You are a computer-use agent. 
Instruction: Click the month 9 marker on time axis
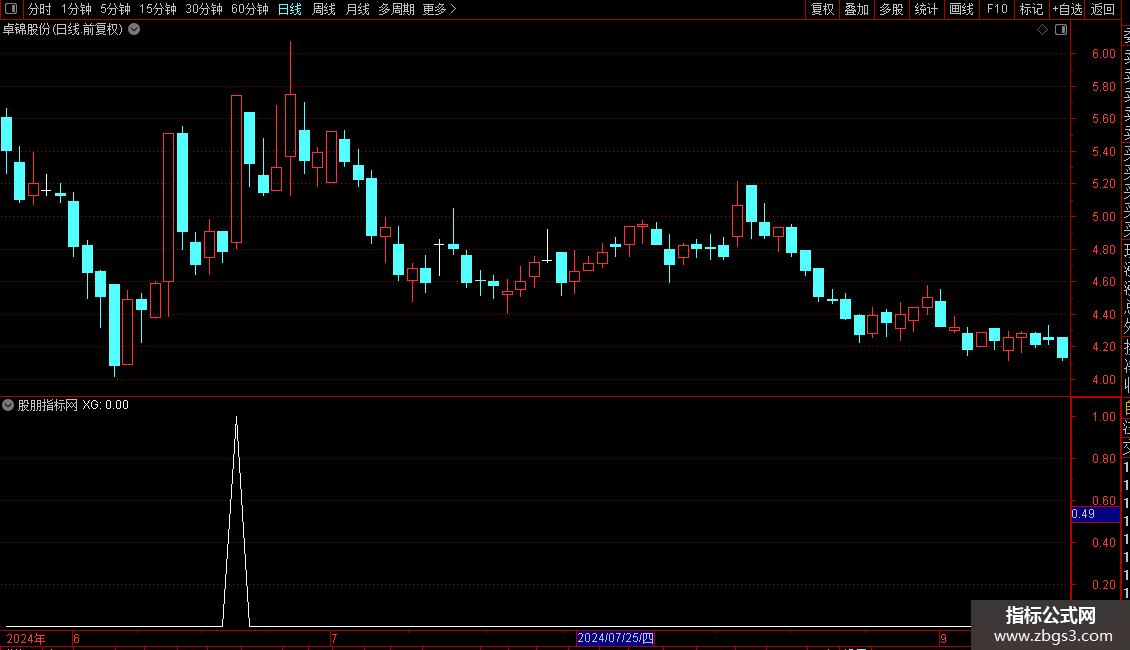(943, 638)
